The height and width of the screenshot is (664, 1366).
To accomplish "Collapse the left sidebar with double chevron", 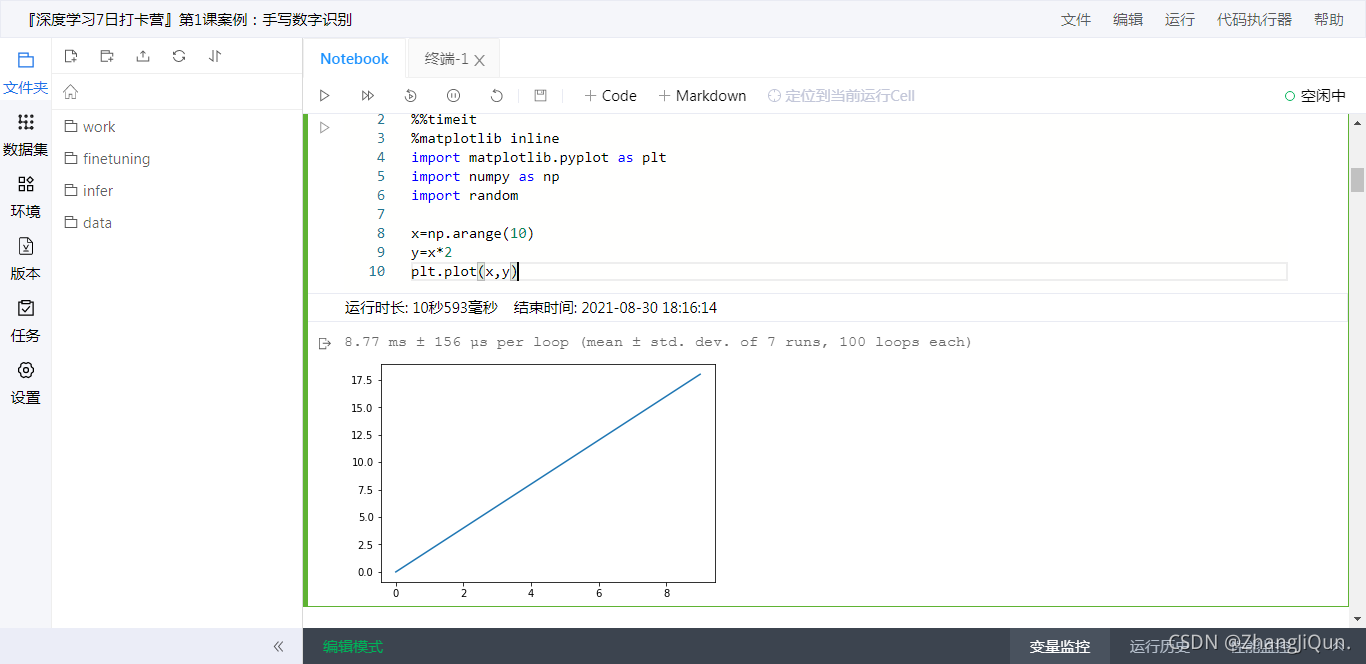I will (279, 646).
